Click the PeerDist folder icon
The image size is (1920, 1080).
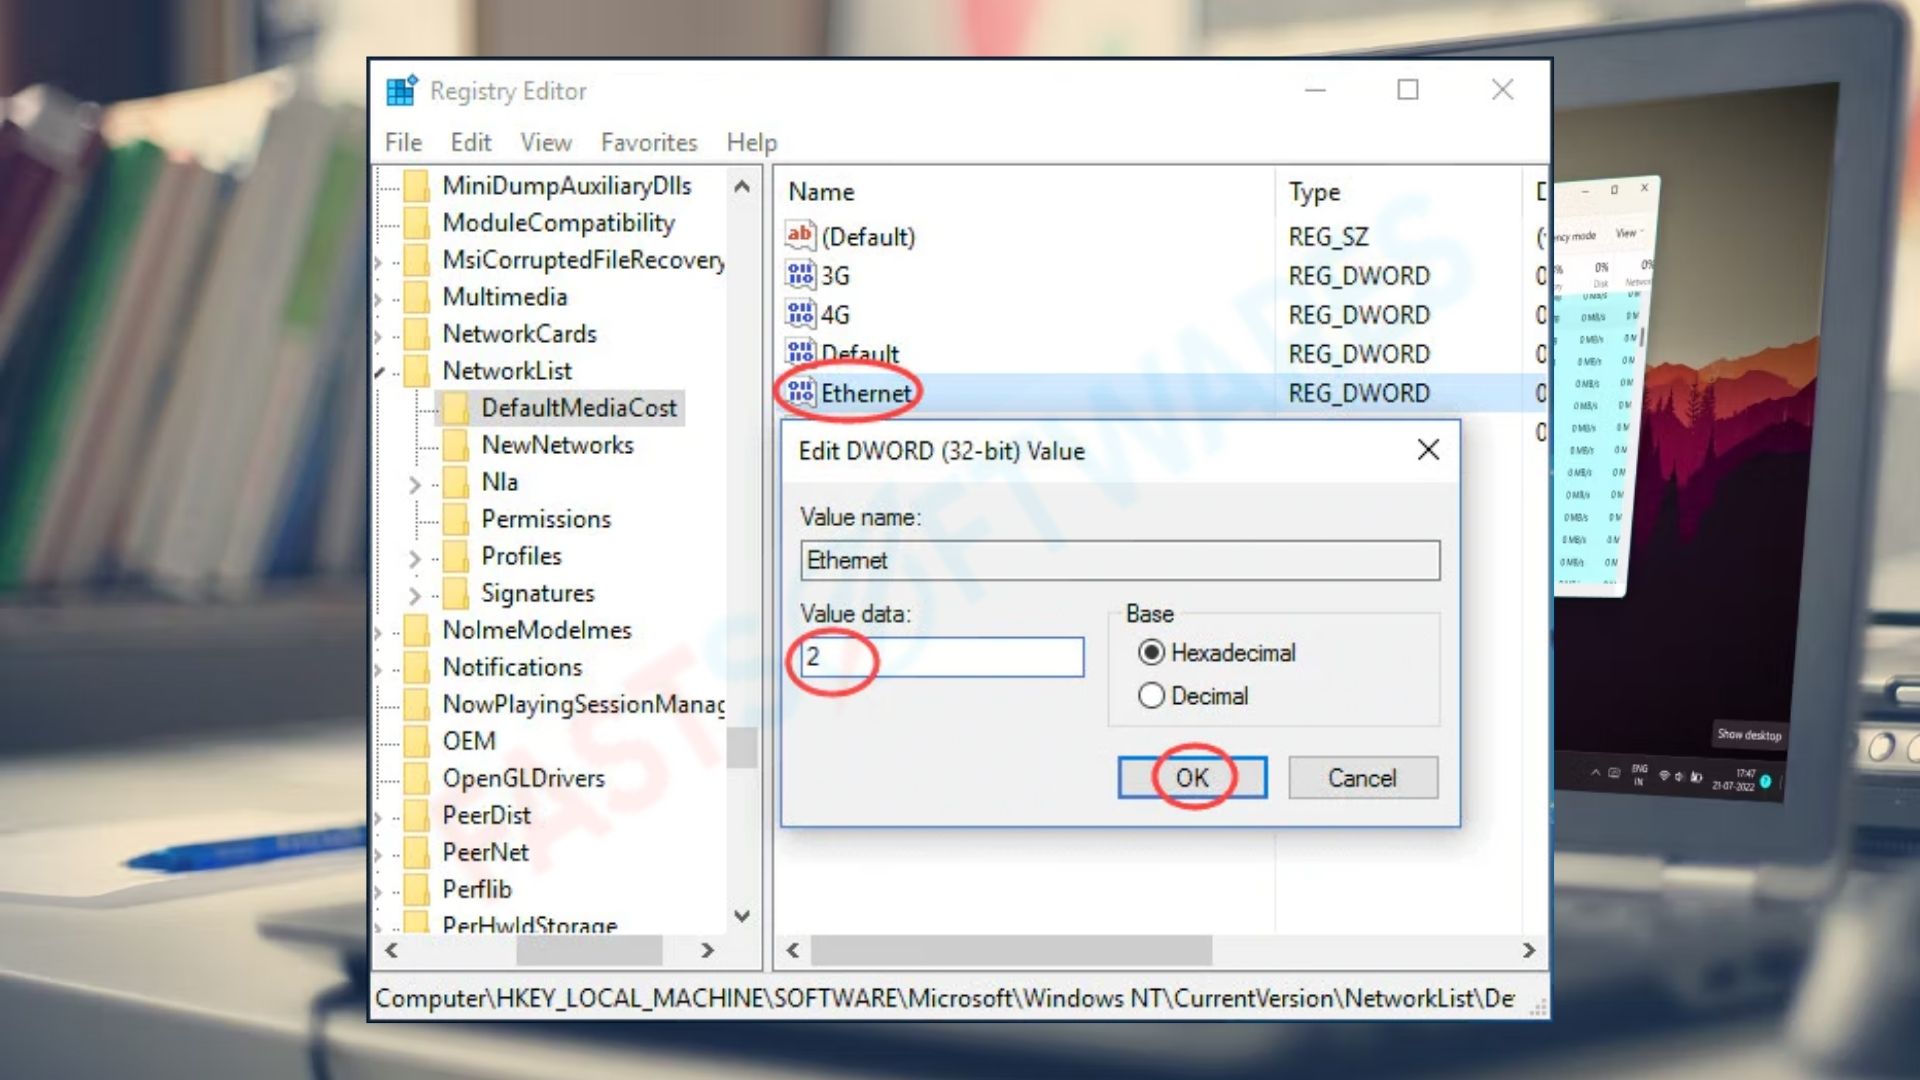coord(417,815)
